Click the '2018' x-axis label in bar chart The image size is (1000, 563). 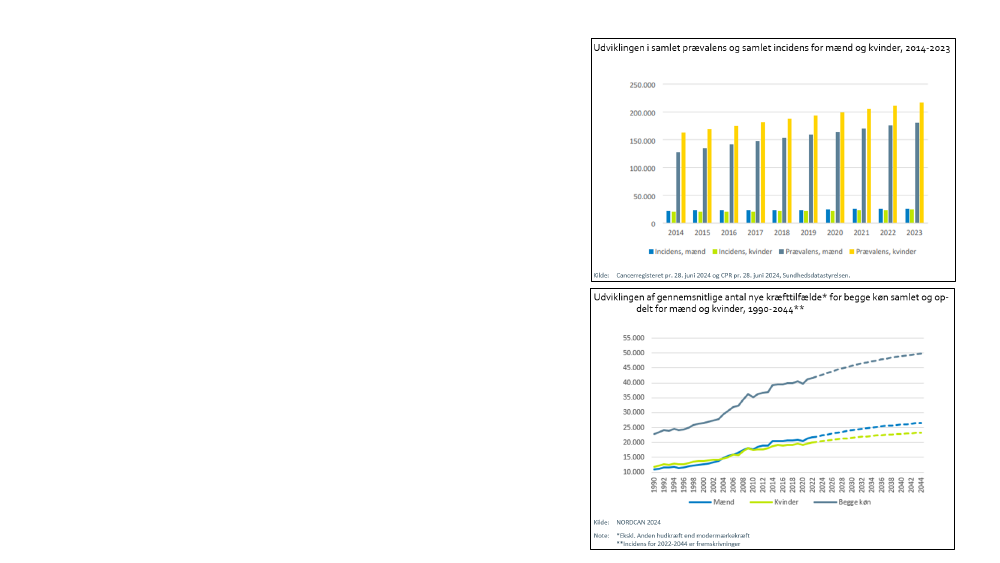pos(782,233)
